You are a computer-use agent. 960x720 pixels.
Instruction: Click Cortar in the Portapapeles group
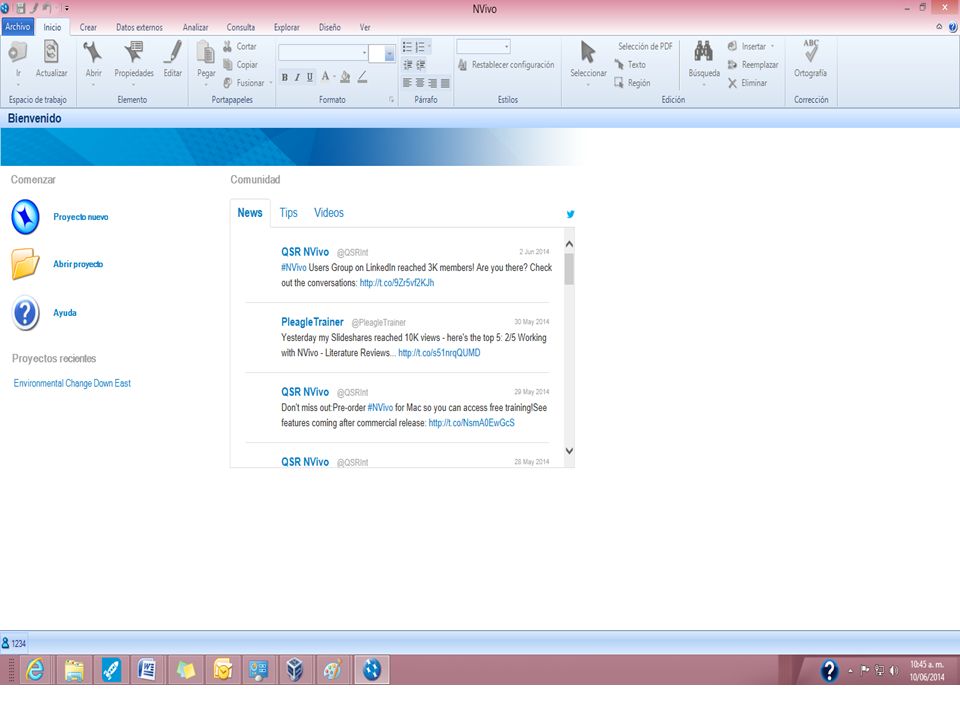coord(240,47)
